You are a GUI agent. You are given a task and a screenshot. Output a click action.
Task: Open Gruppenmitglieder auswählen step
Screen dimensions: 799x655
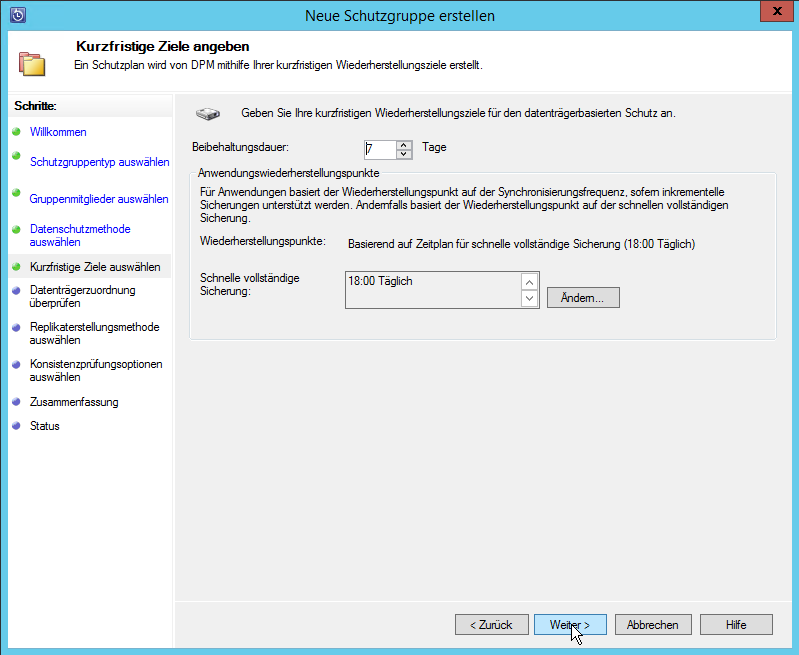tap(98, 199)
